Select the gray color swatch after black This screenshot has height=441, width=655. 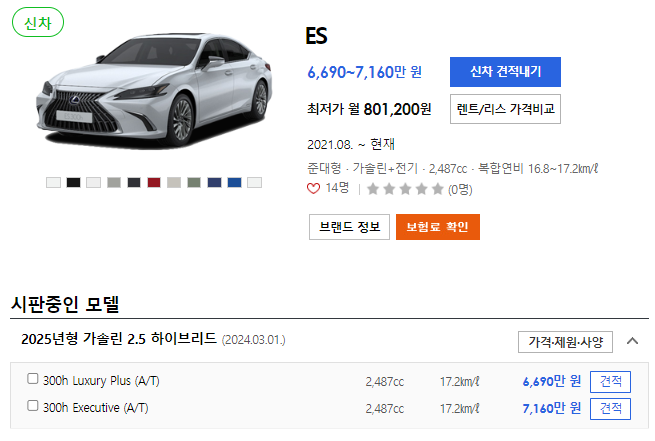(x=114, y=182)
